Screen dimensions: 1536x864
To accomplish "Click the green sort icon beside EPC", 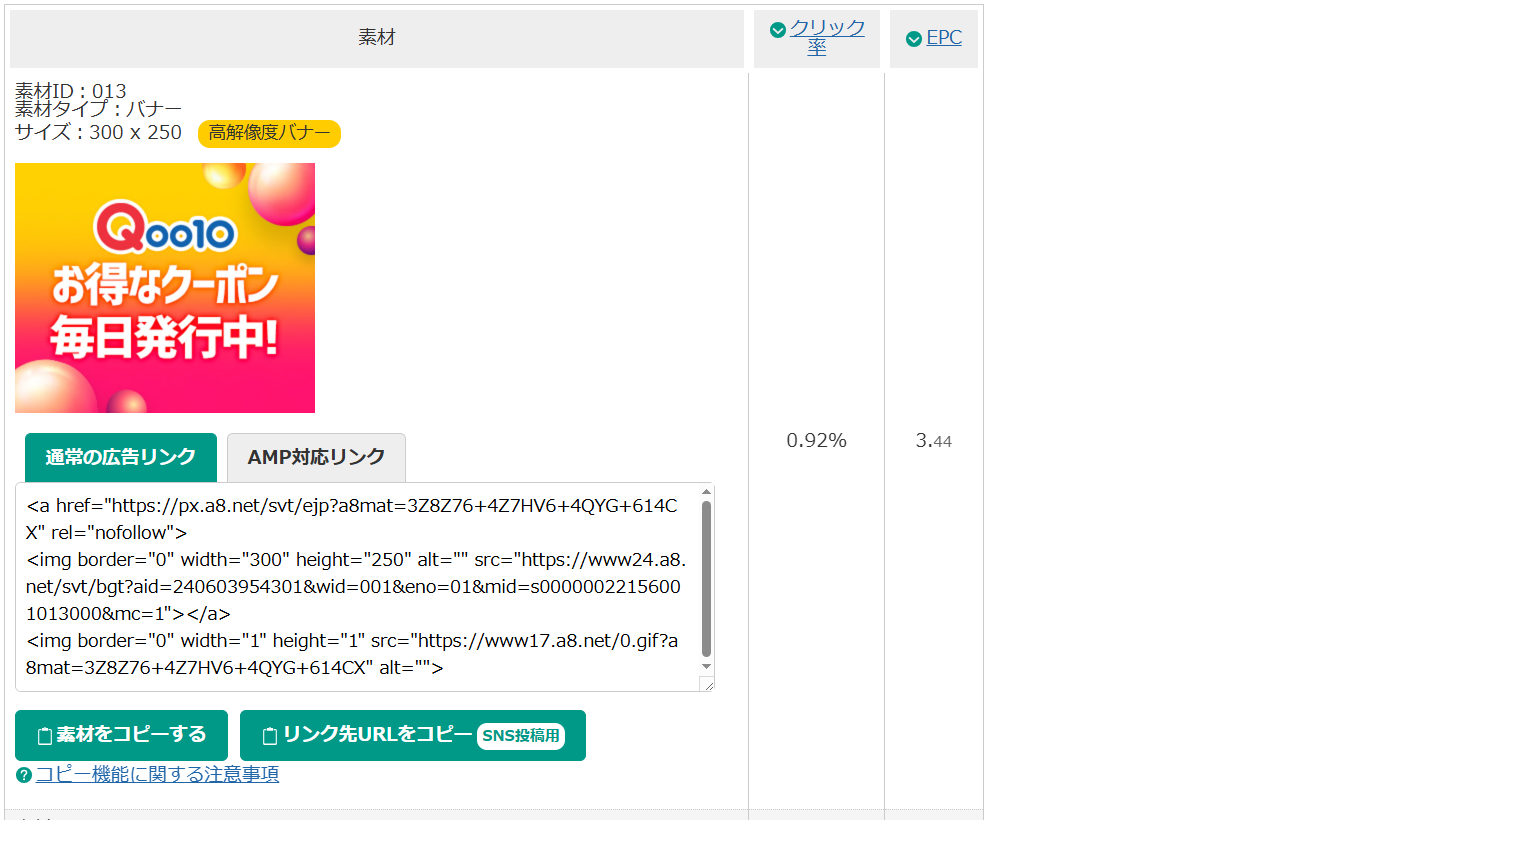I will (914, 39).
